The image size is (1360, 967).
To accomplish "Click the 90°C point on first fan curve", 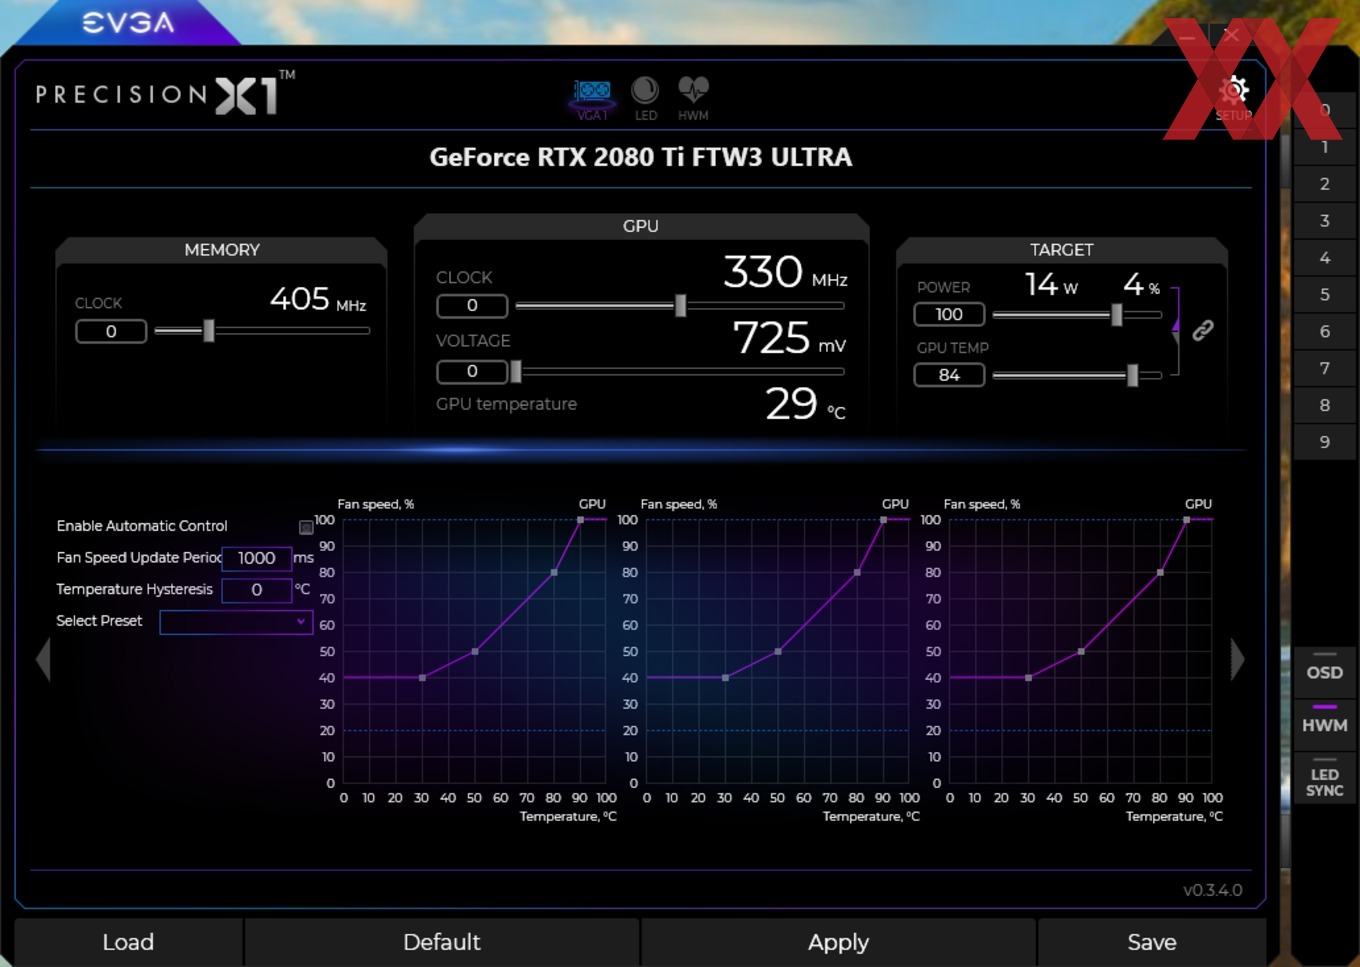I will point(580,520).
